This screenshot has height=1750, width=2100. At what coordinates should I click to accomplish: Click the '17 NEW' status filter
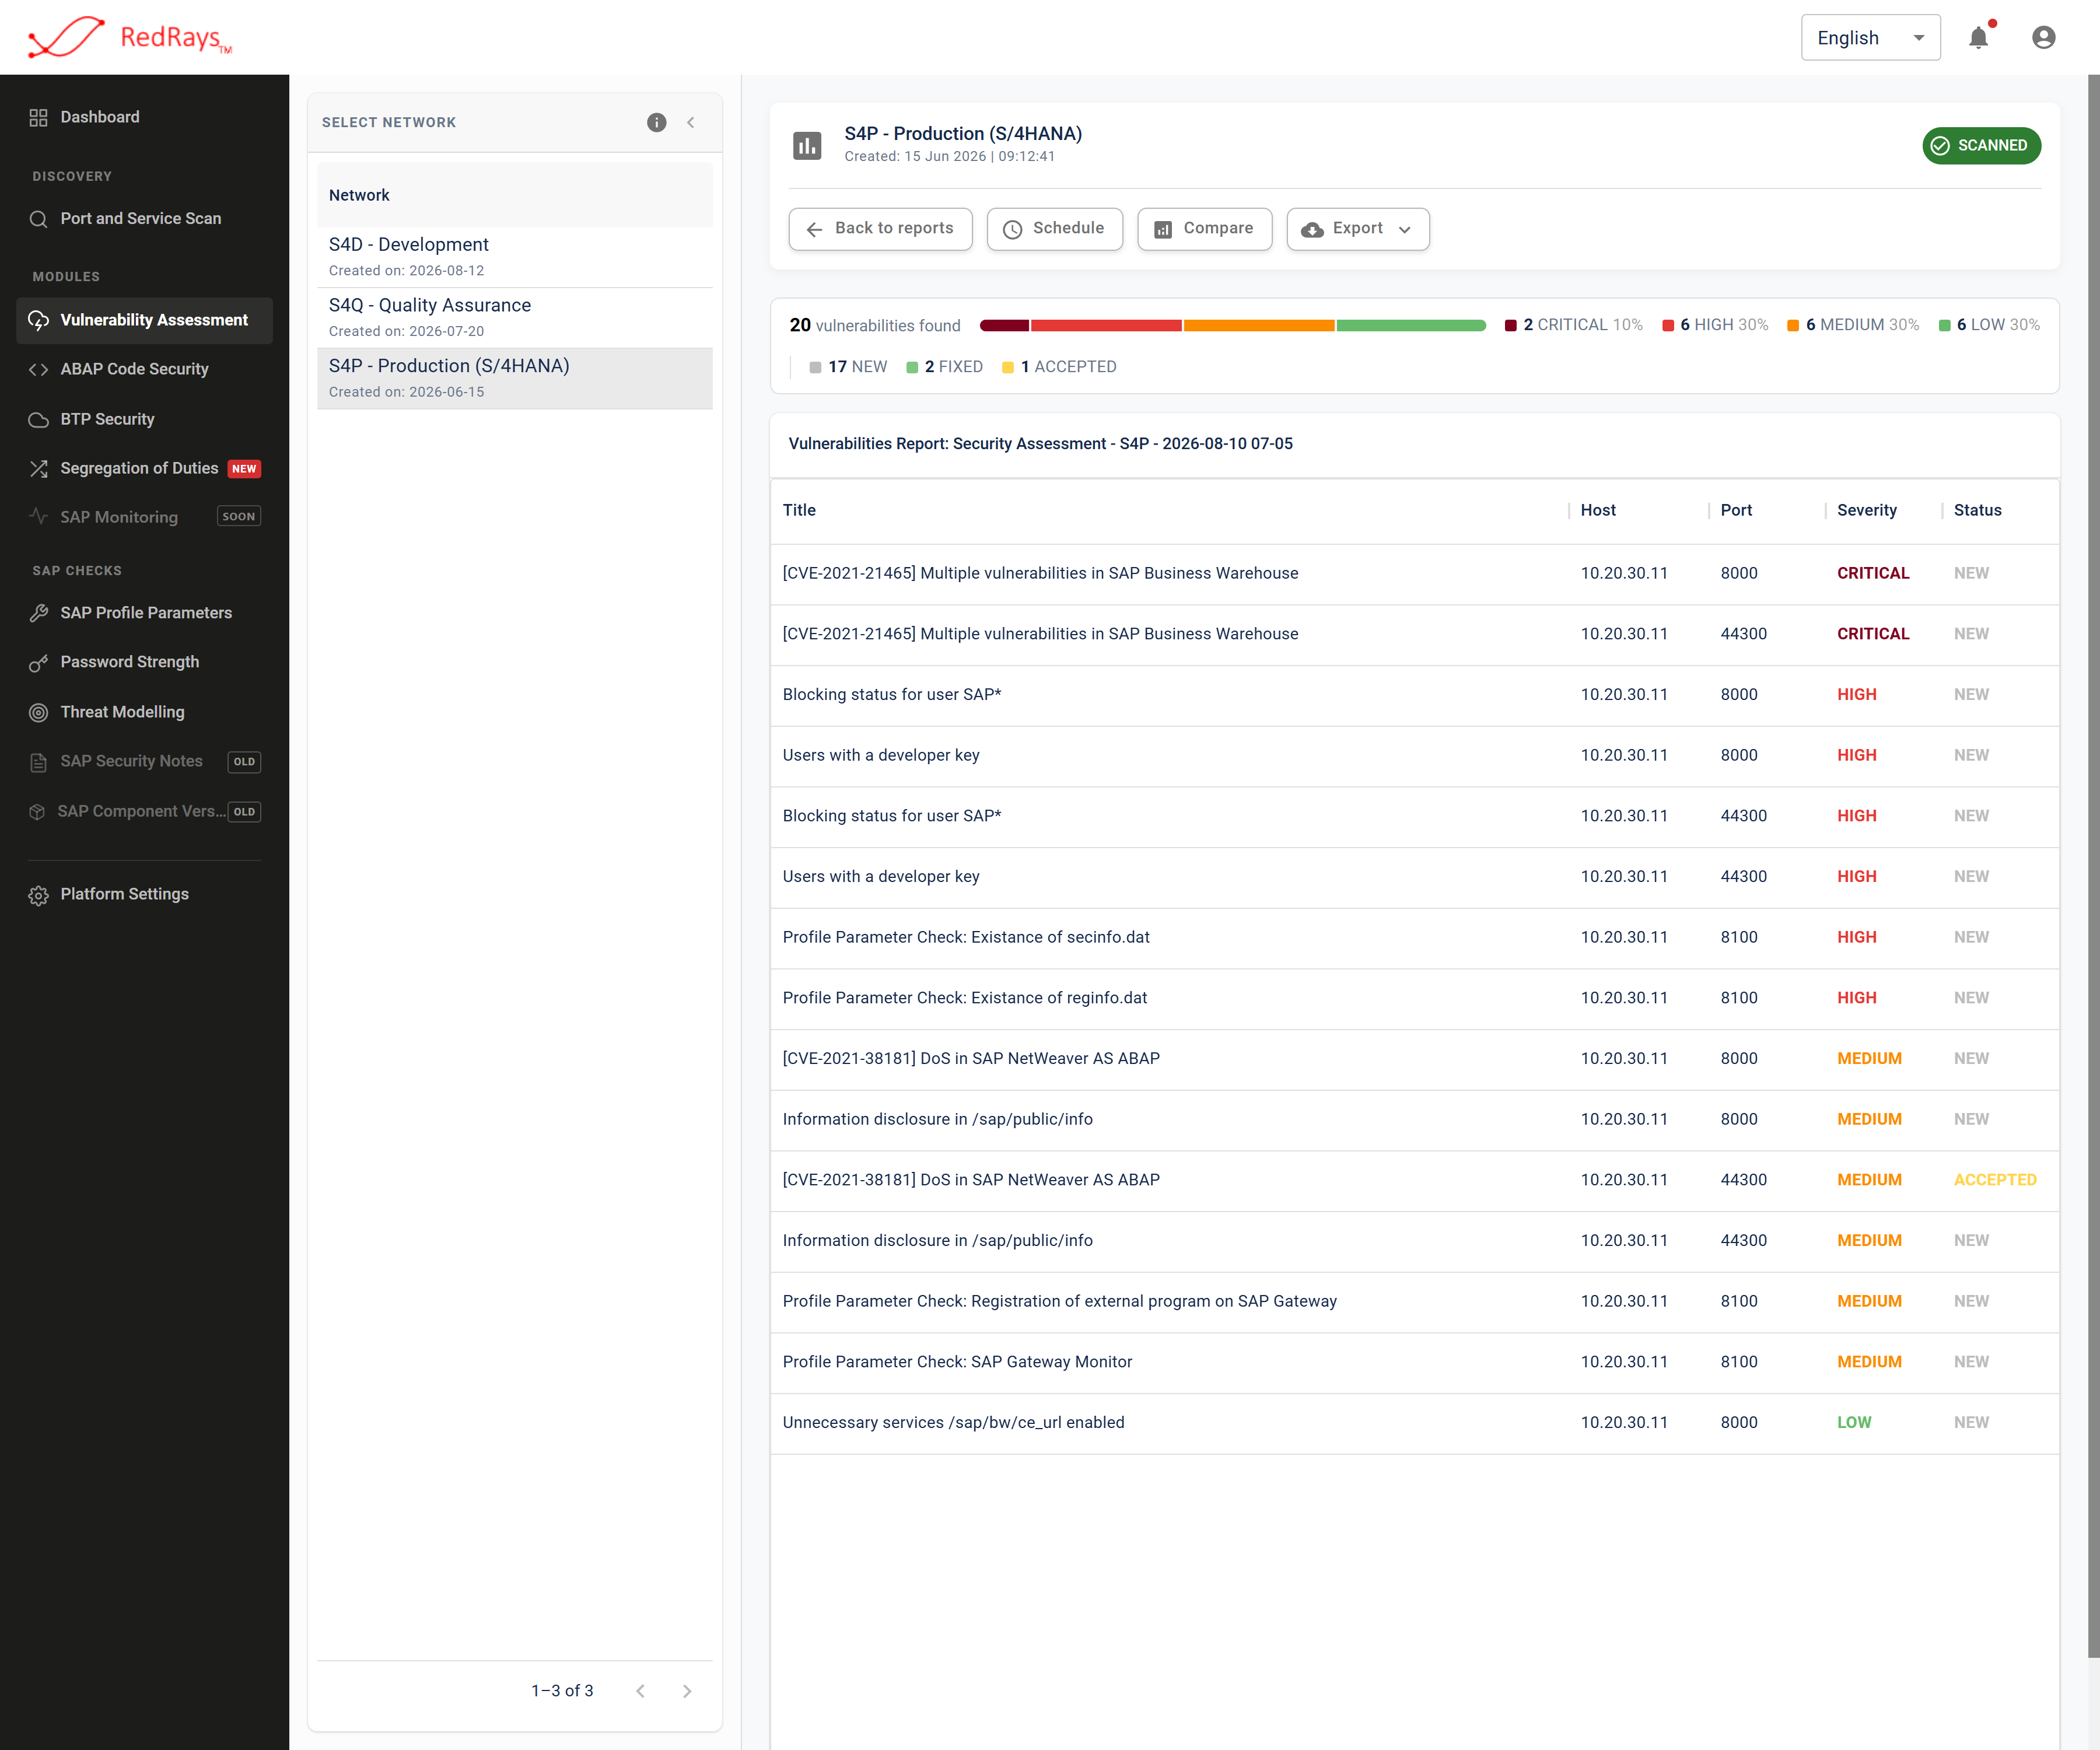click(x=848, y=367)
